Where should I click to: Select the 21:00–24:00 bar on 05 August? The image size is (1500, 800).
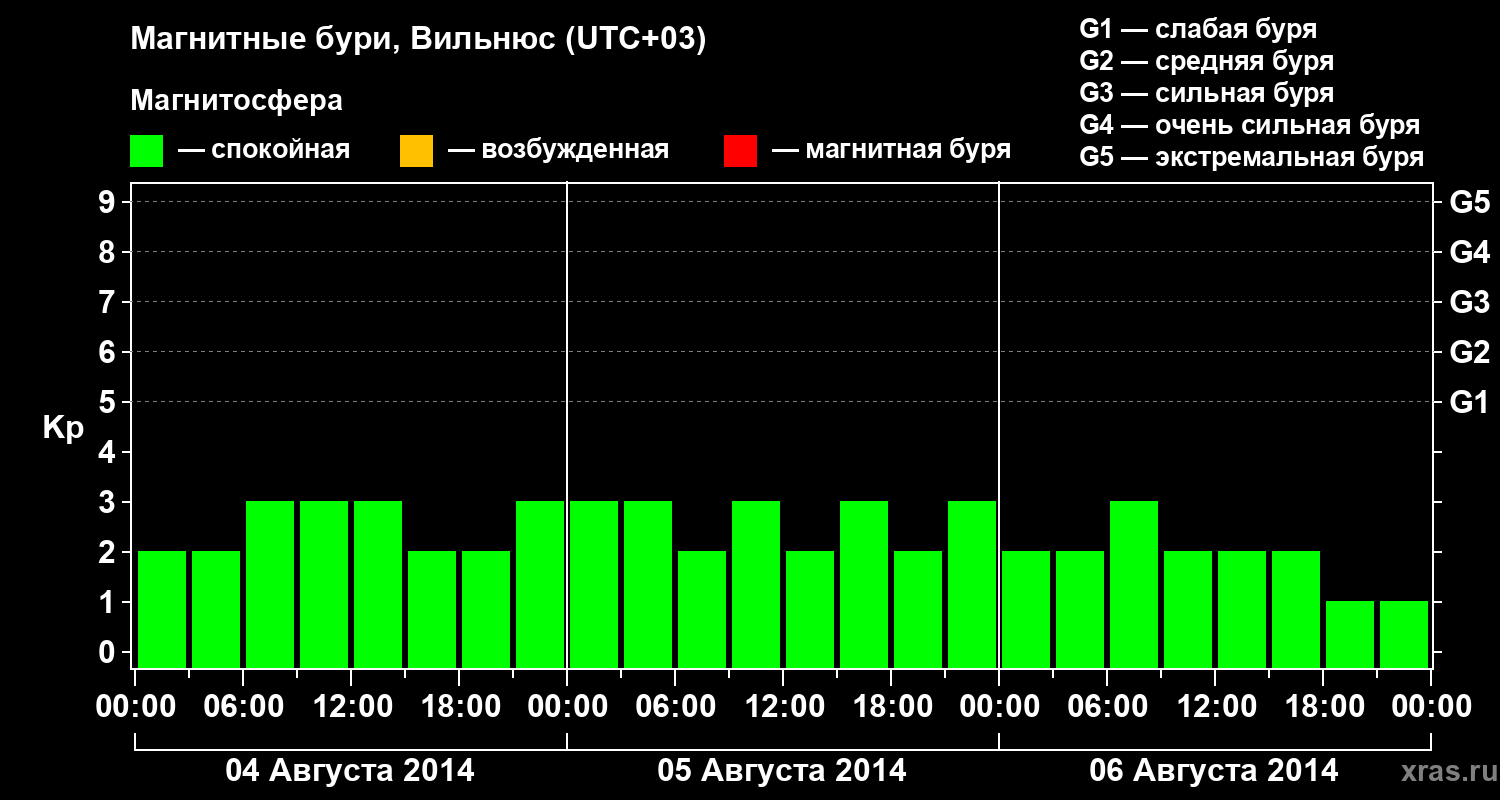[972, 584]
